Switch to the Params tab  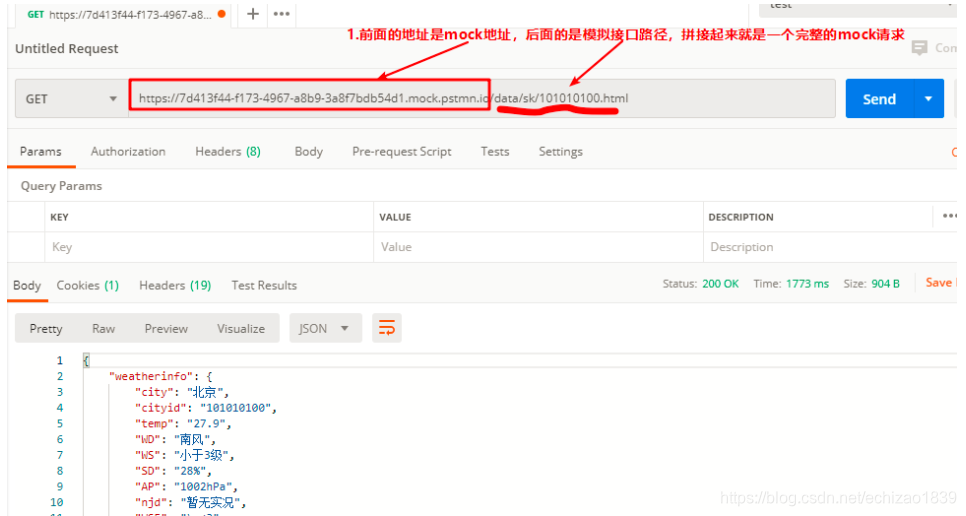tap(41, 151)
